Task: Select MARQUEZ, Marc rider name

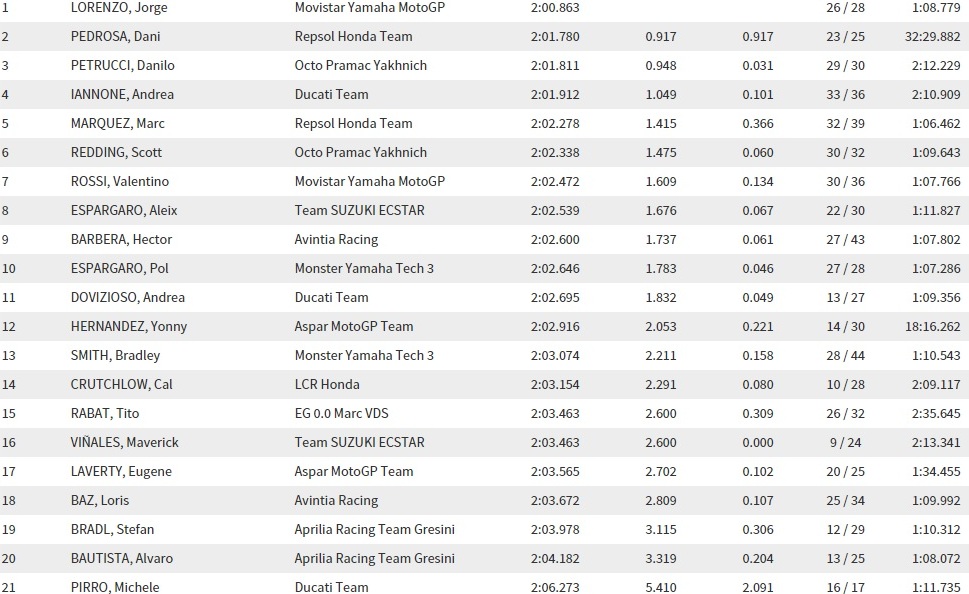Action: click(117, 124)
